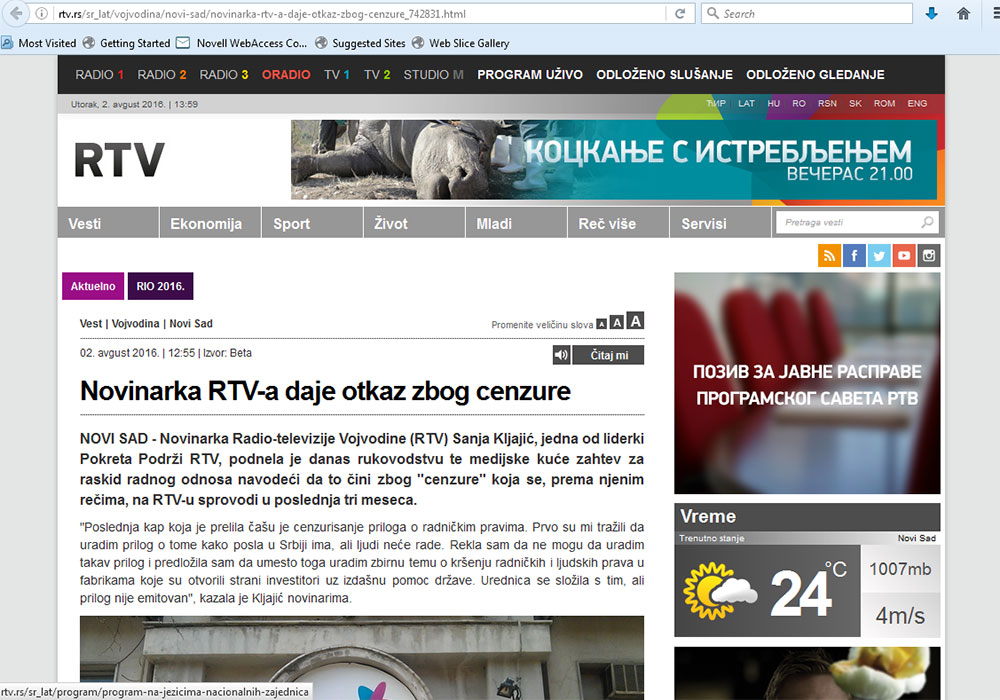Open the Servisi navigation menu
This screenshot has height=700, width=1000.
click(704, 224)
